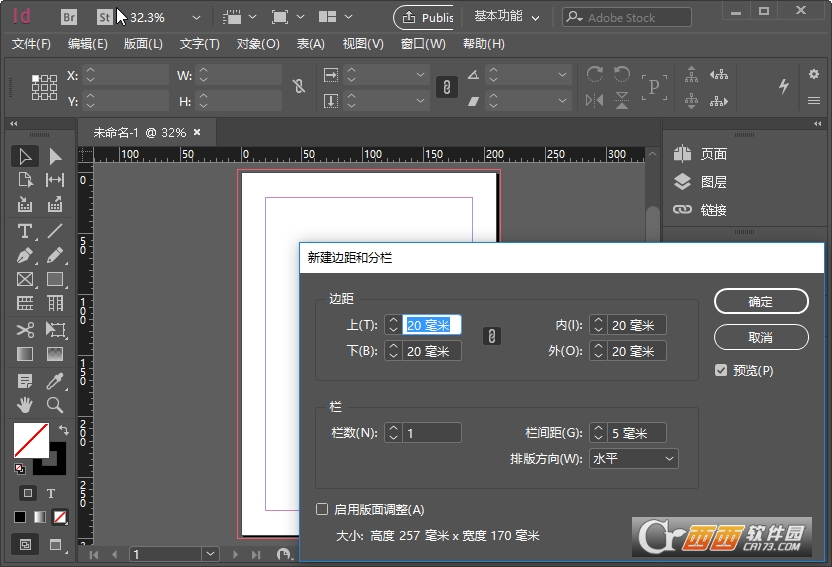Image resolution: width=832 pixels, height=567 pixels.
Task: Open Adobe Bridge with Br icon
Action: [x=69, y=18]
